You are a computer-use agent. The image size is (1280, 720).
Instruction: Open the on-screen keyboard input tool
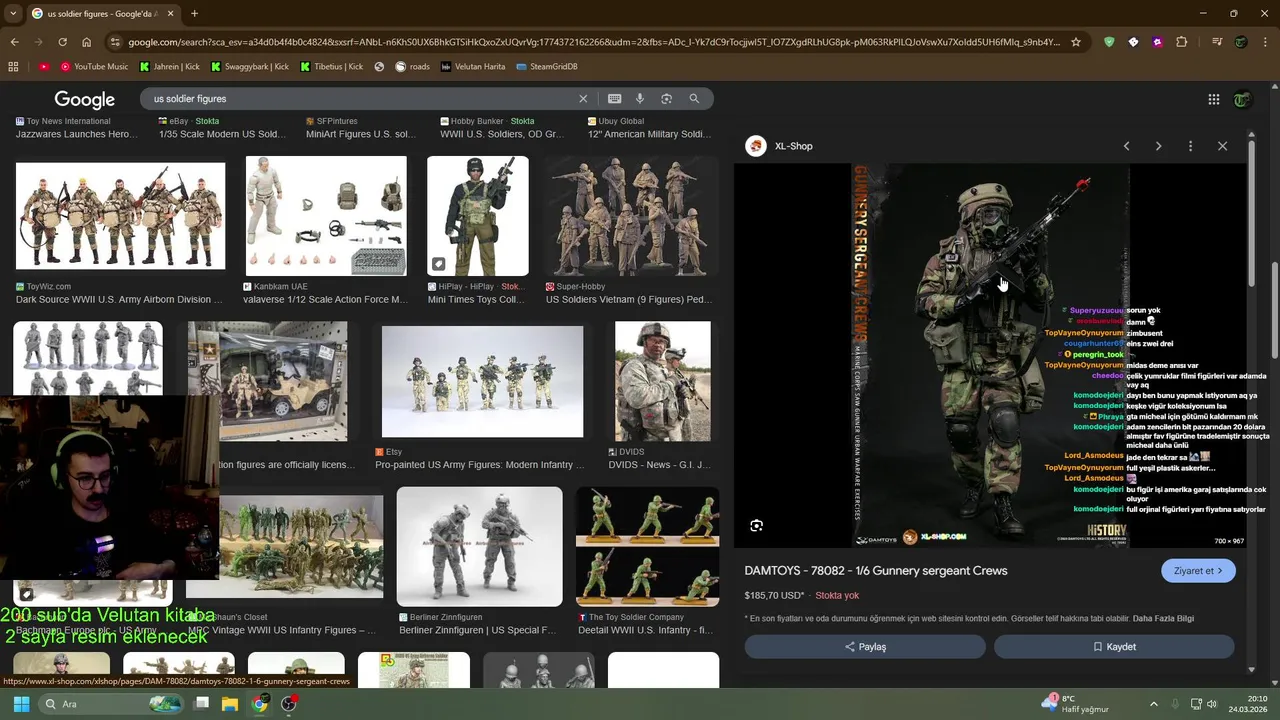tap(614, 99)
